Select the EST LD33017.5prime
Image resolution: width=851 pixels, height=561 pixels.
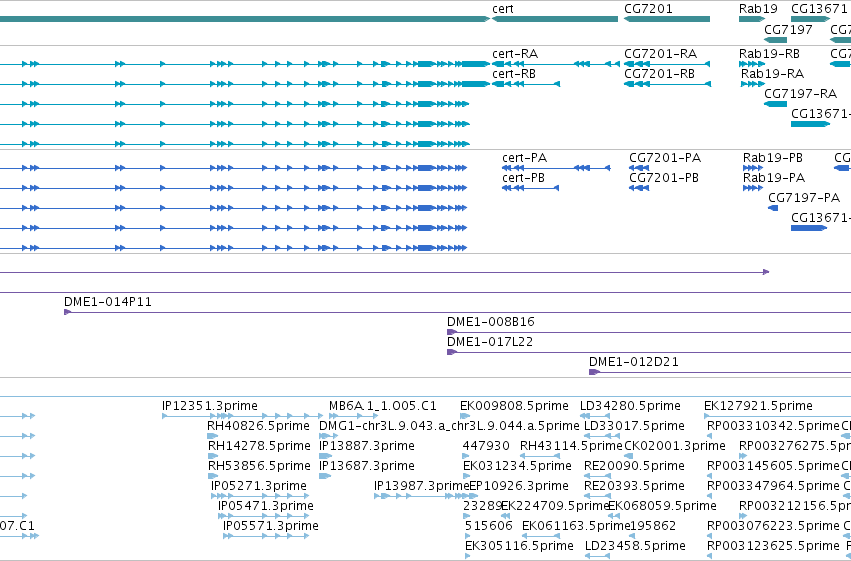point(634,426)
